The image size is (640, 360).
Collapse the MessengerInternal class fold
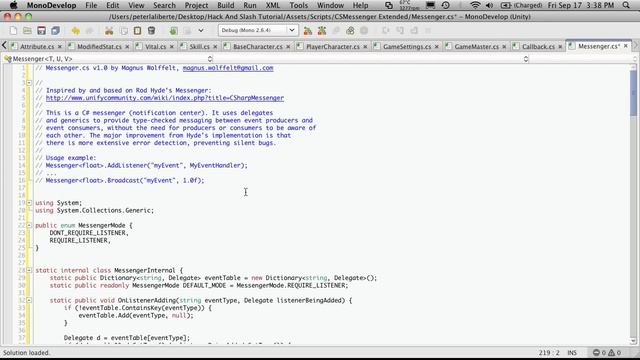(29, 270)
